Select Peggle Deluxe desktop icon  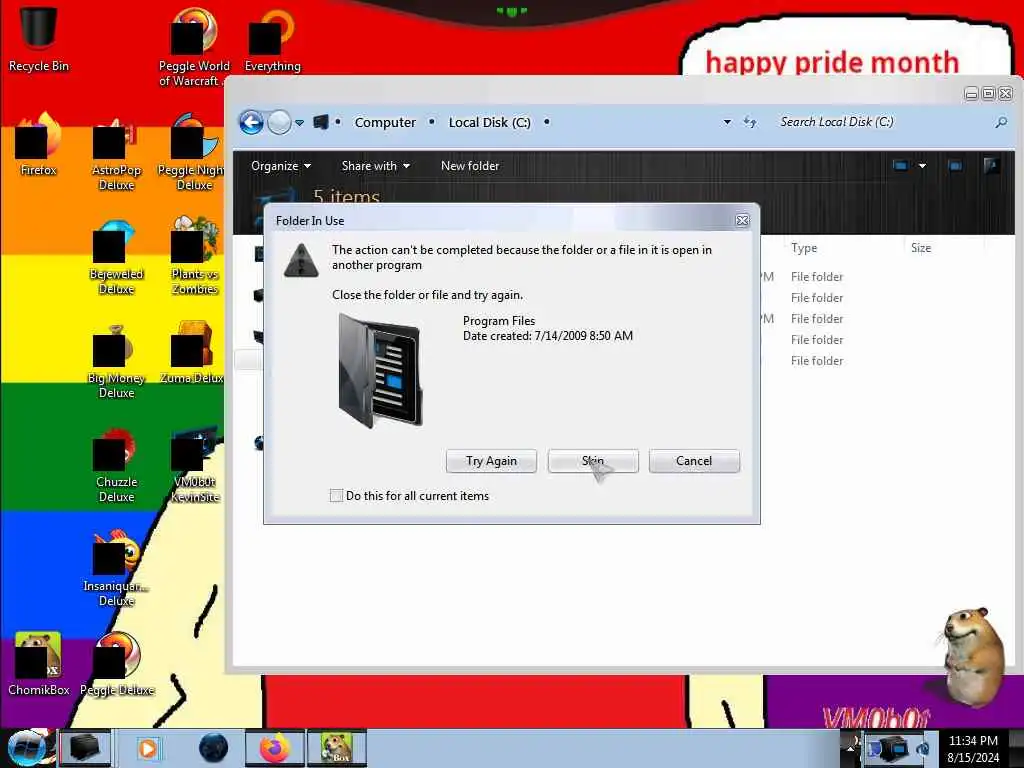[x=116, y=663]
